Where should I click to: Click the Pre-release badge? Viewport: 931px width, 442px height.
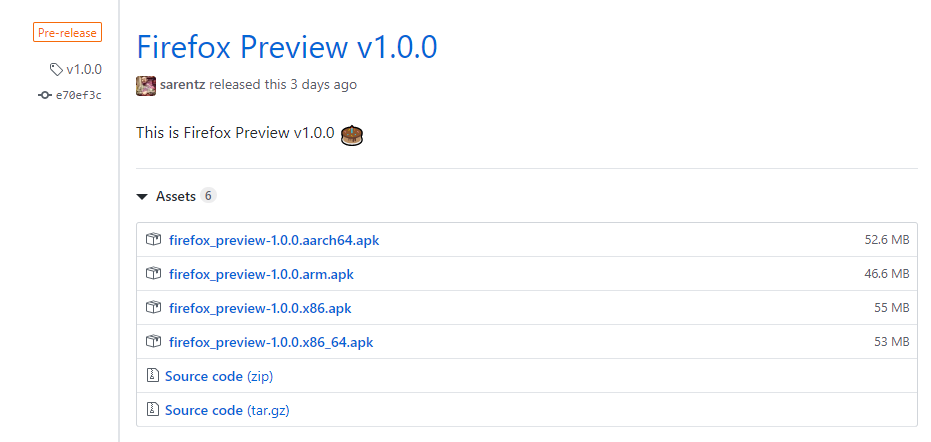[67, 33]
